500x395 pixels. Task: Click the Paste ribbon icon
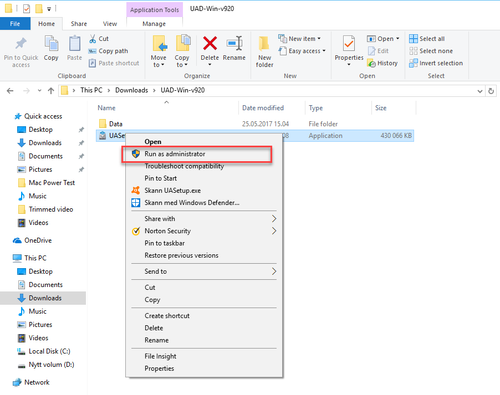[x=74, y=44]
